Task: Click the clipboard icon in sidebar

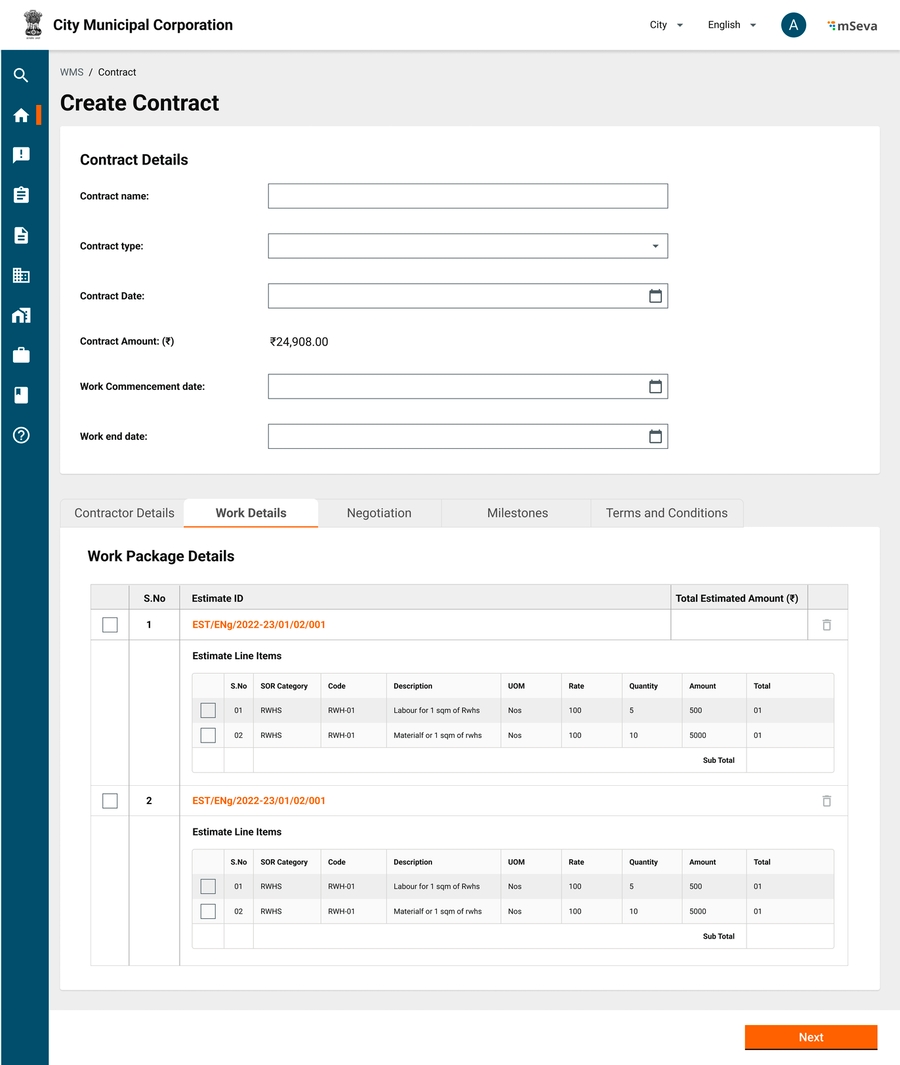Action: tap(21, 195)
